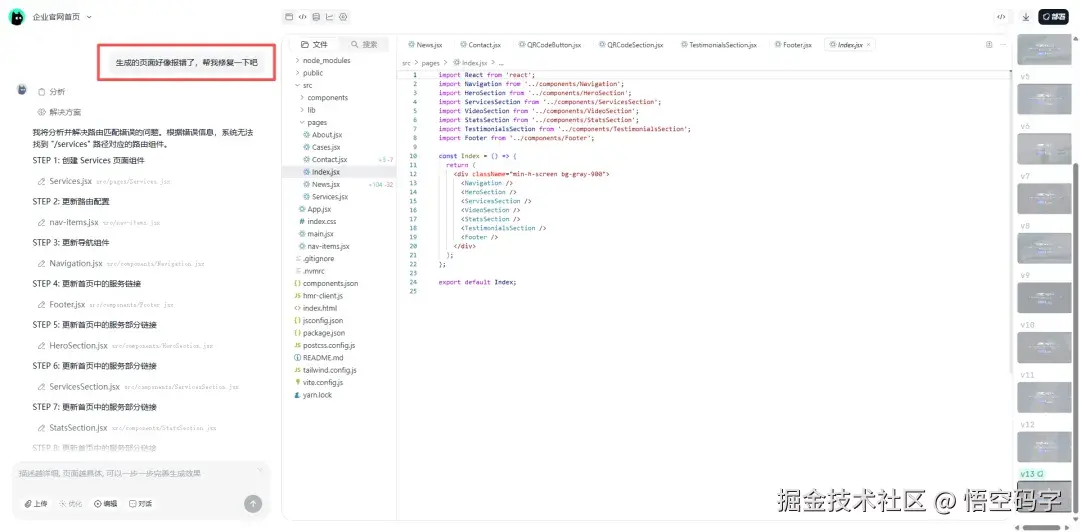Toggle the code panel icon beside download
The width and height of the screenshot is (1080, 532).
pos(1001,17)
